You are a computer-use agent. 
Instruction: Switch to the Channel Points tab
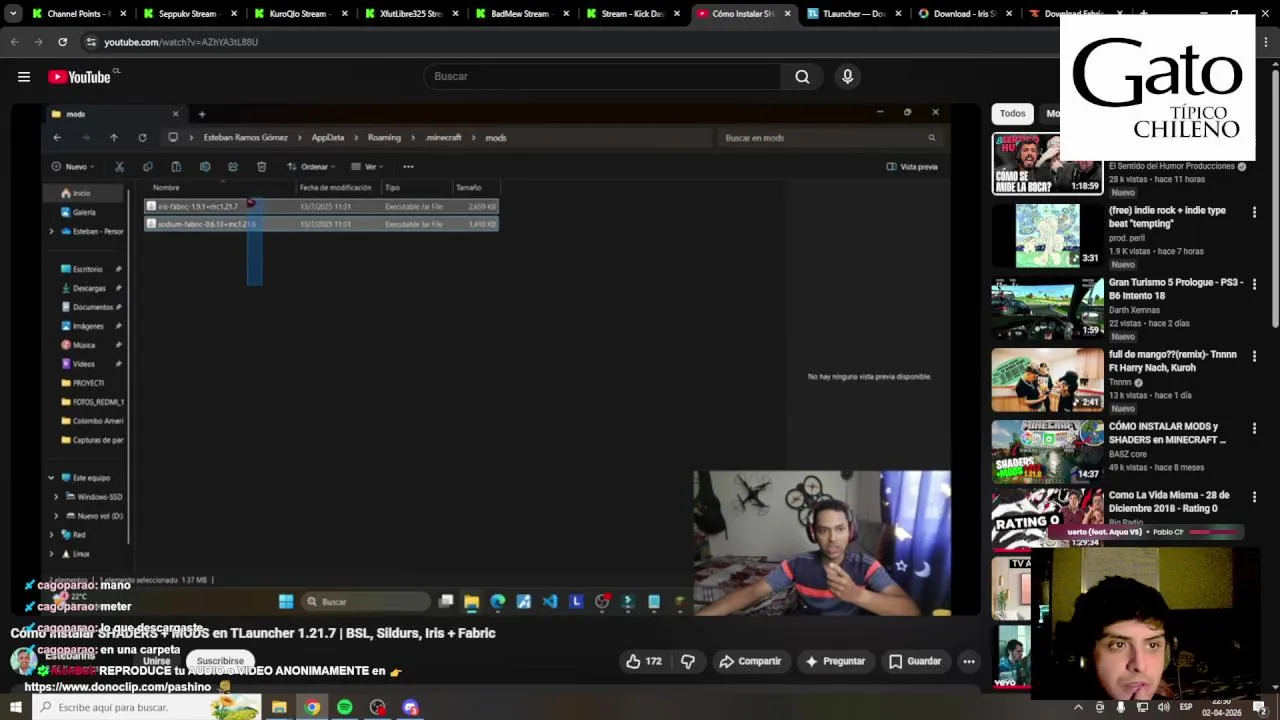tap(77, 14)
